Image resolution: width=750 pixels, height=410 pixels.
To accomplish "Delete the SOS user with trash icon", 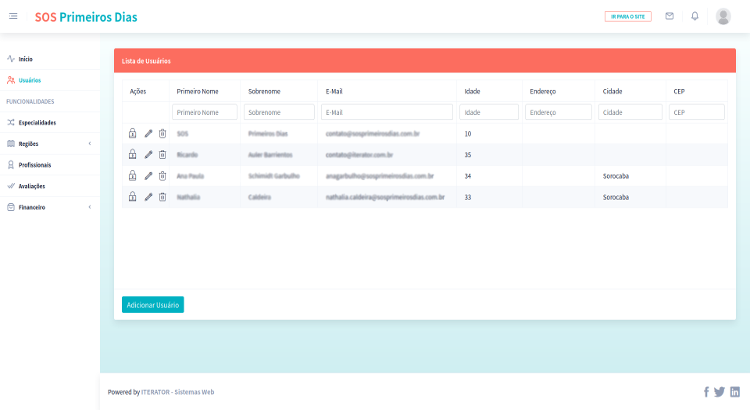I will [163, 133].
